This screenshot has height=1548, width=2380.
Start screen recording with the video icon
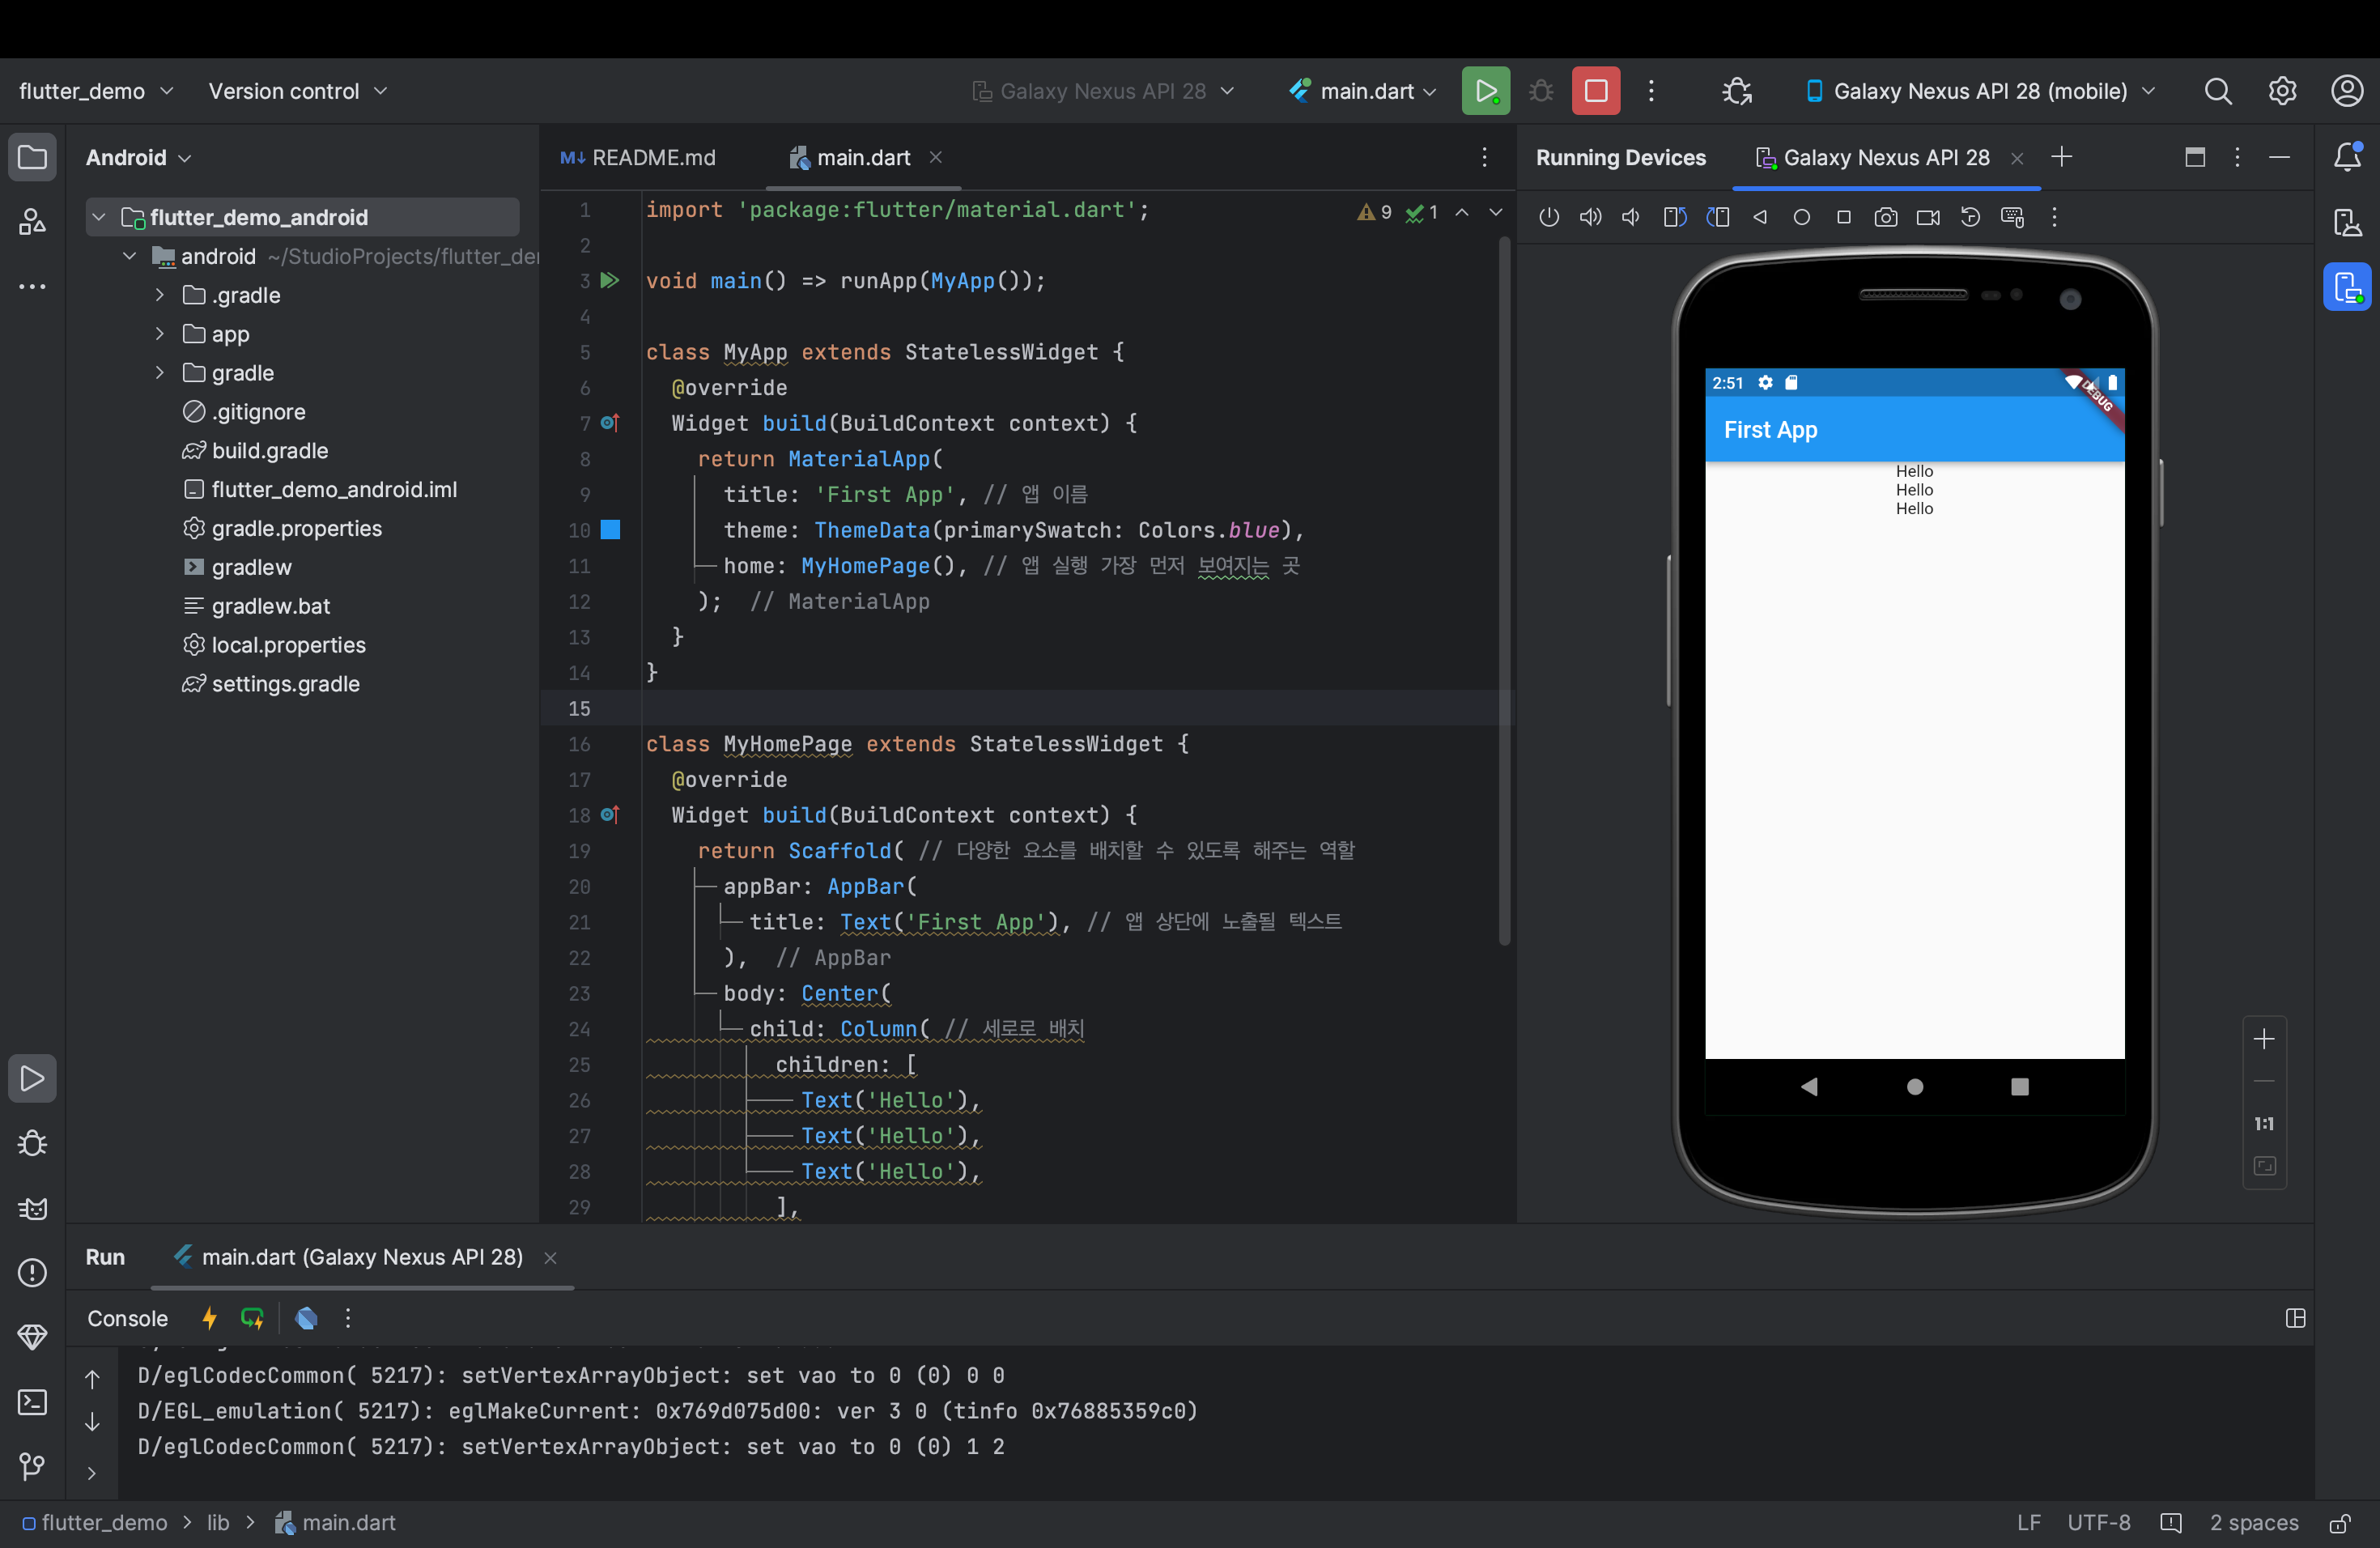click(x=1928, y=217)
